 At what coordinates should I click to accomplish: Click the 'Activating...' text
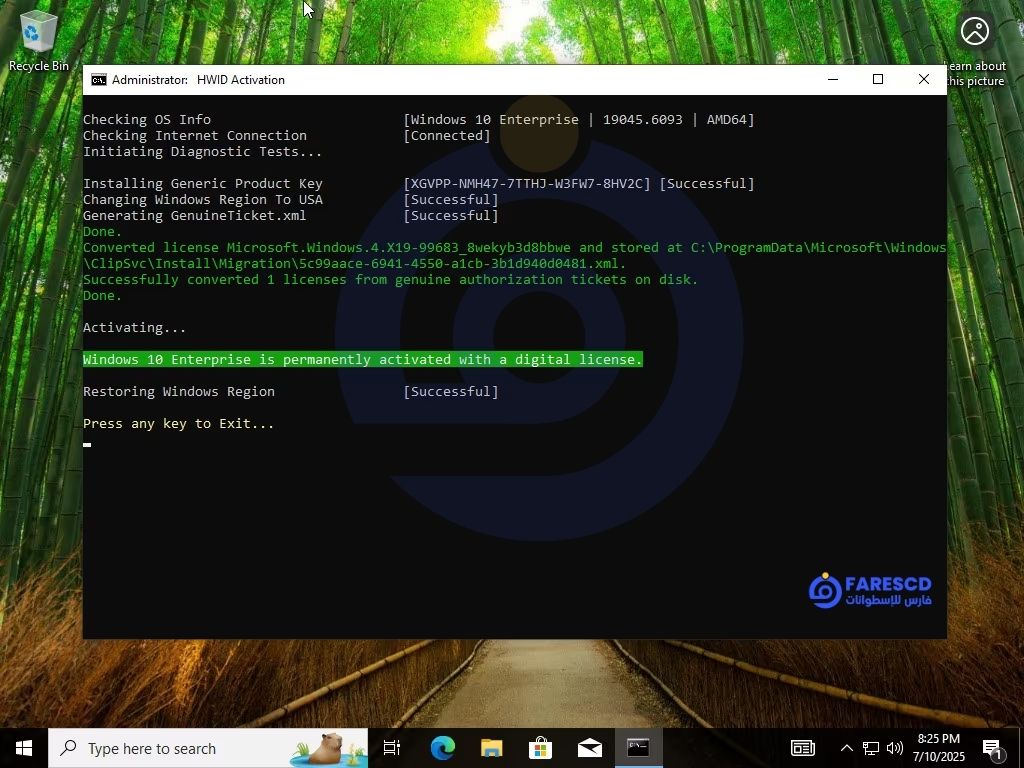point(135,328)
